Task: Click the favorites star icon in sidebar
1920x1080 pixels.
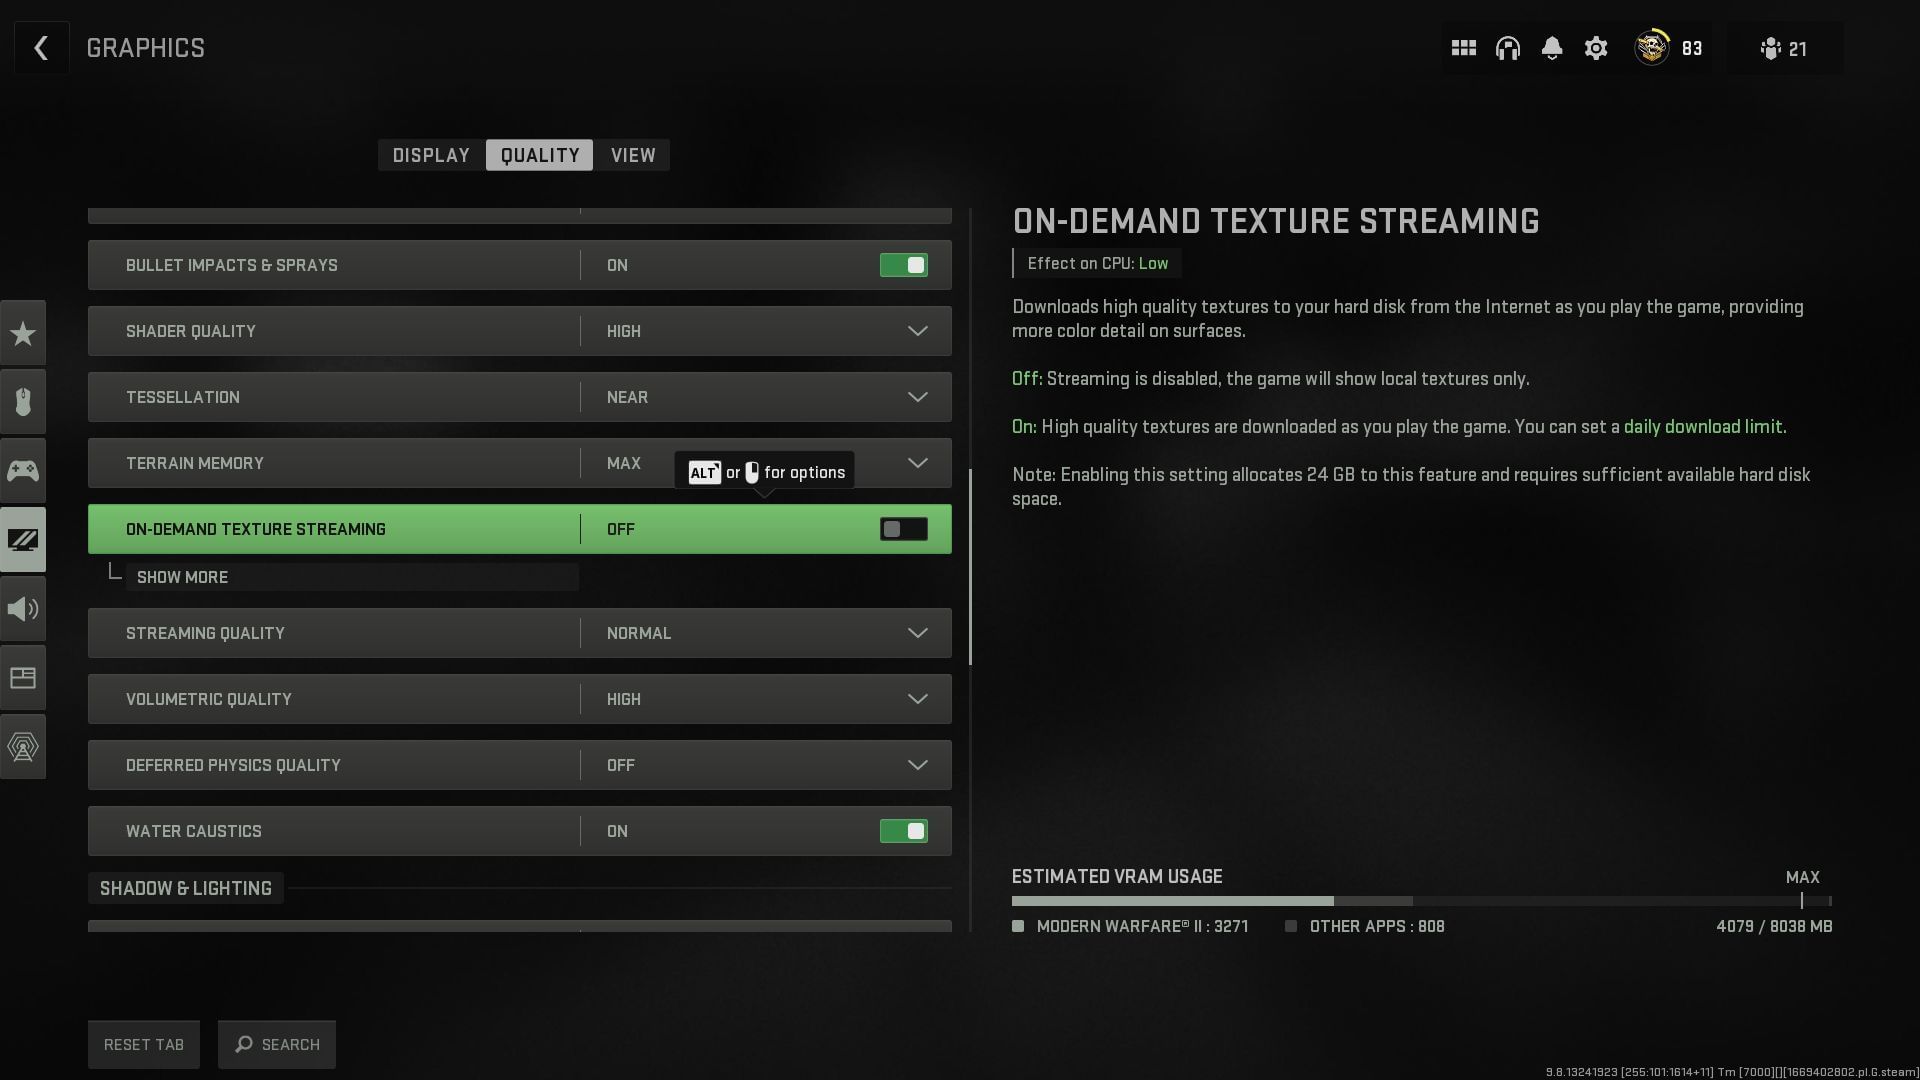Action: pos(22,332)
